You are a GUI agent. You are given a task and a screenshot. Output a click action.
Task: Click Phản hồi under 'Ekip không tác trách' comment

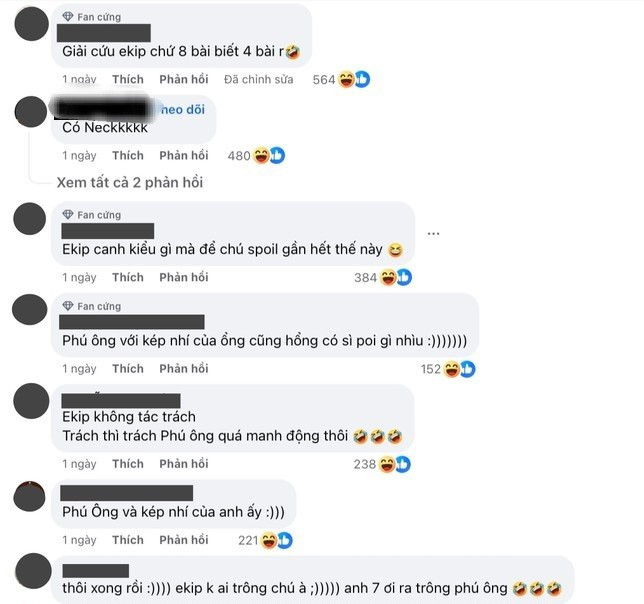184,464
